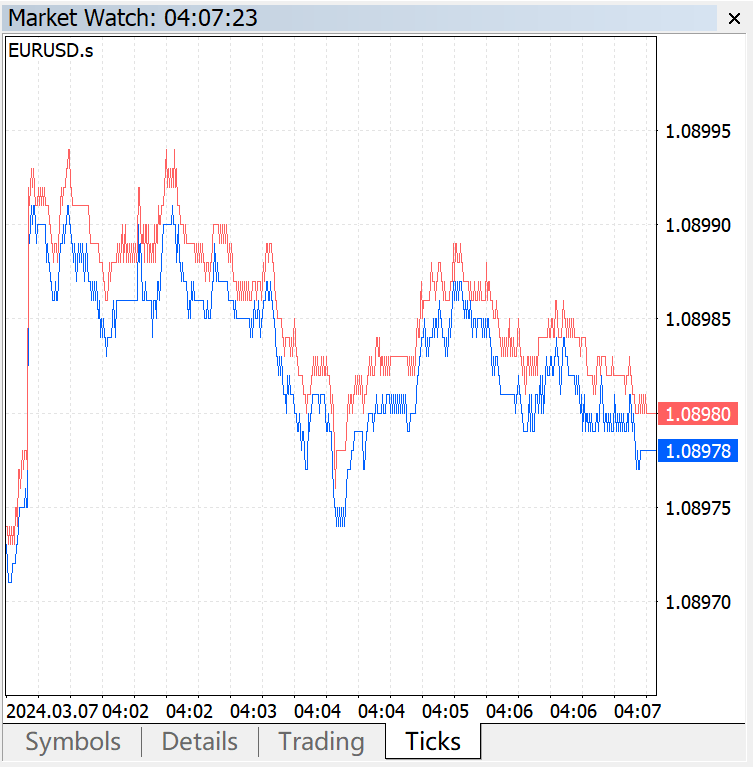
Task: Click the 2024.03.07 date label
Action: click(x=52, y=711)
